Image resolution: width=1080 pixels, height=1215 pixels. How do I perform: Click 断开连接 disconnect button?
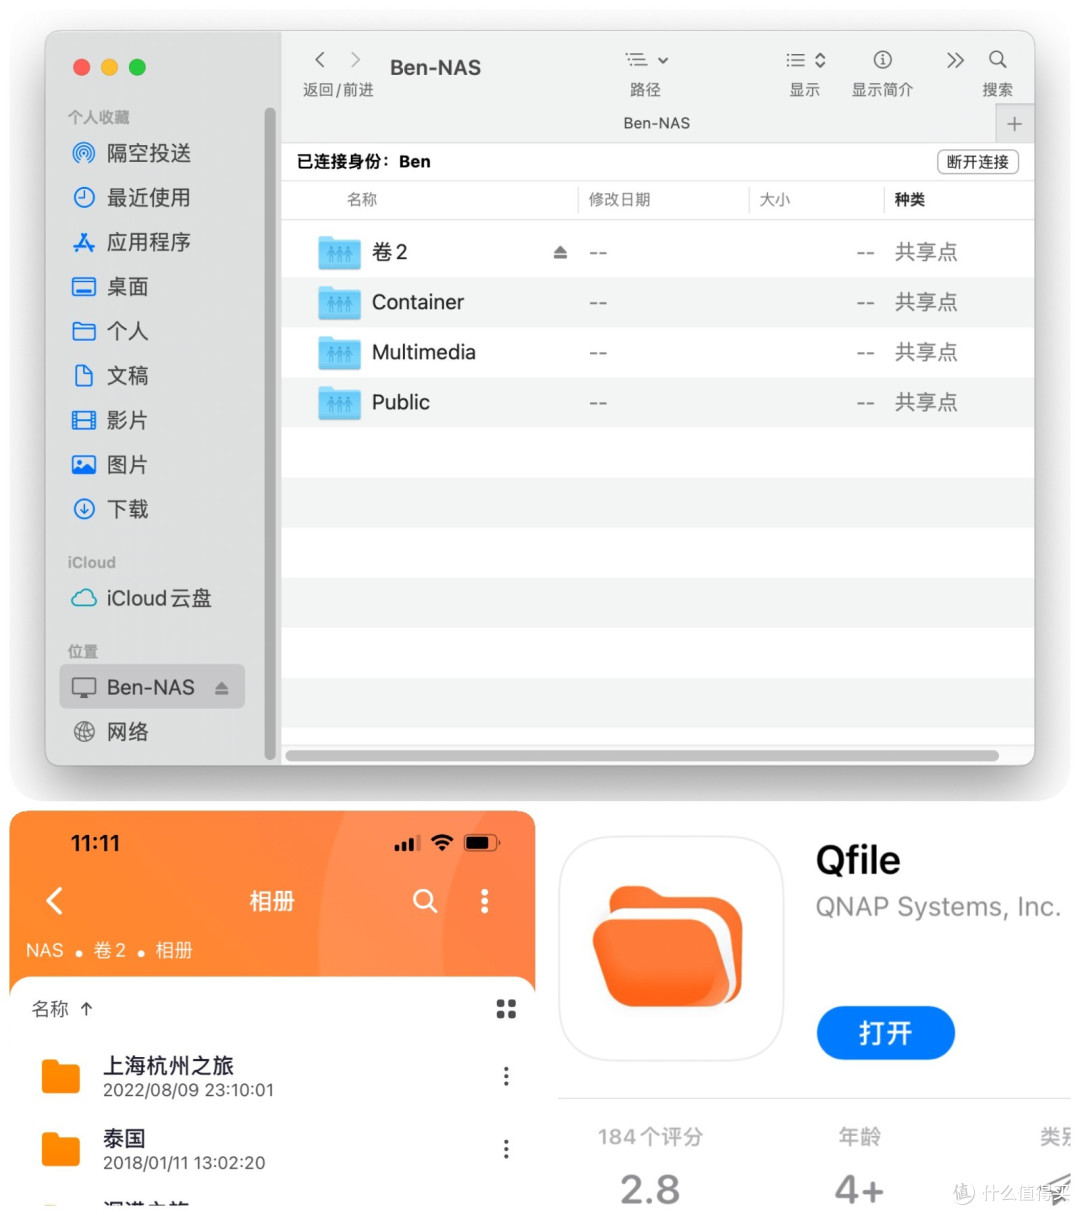coord(978,162)
